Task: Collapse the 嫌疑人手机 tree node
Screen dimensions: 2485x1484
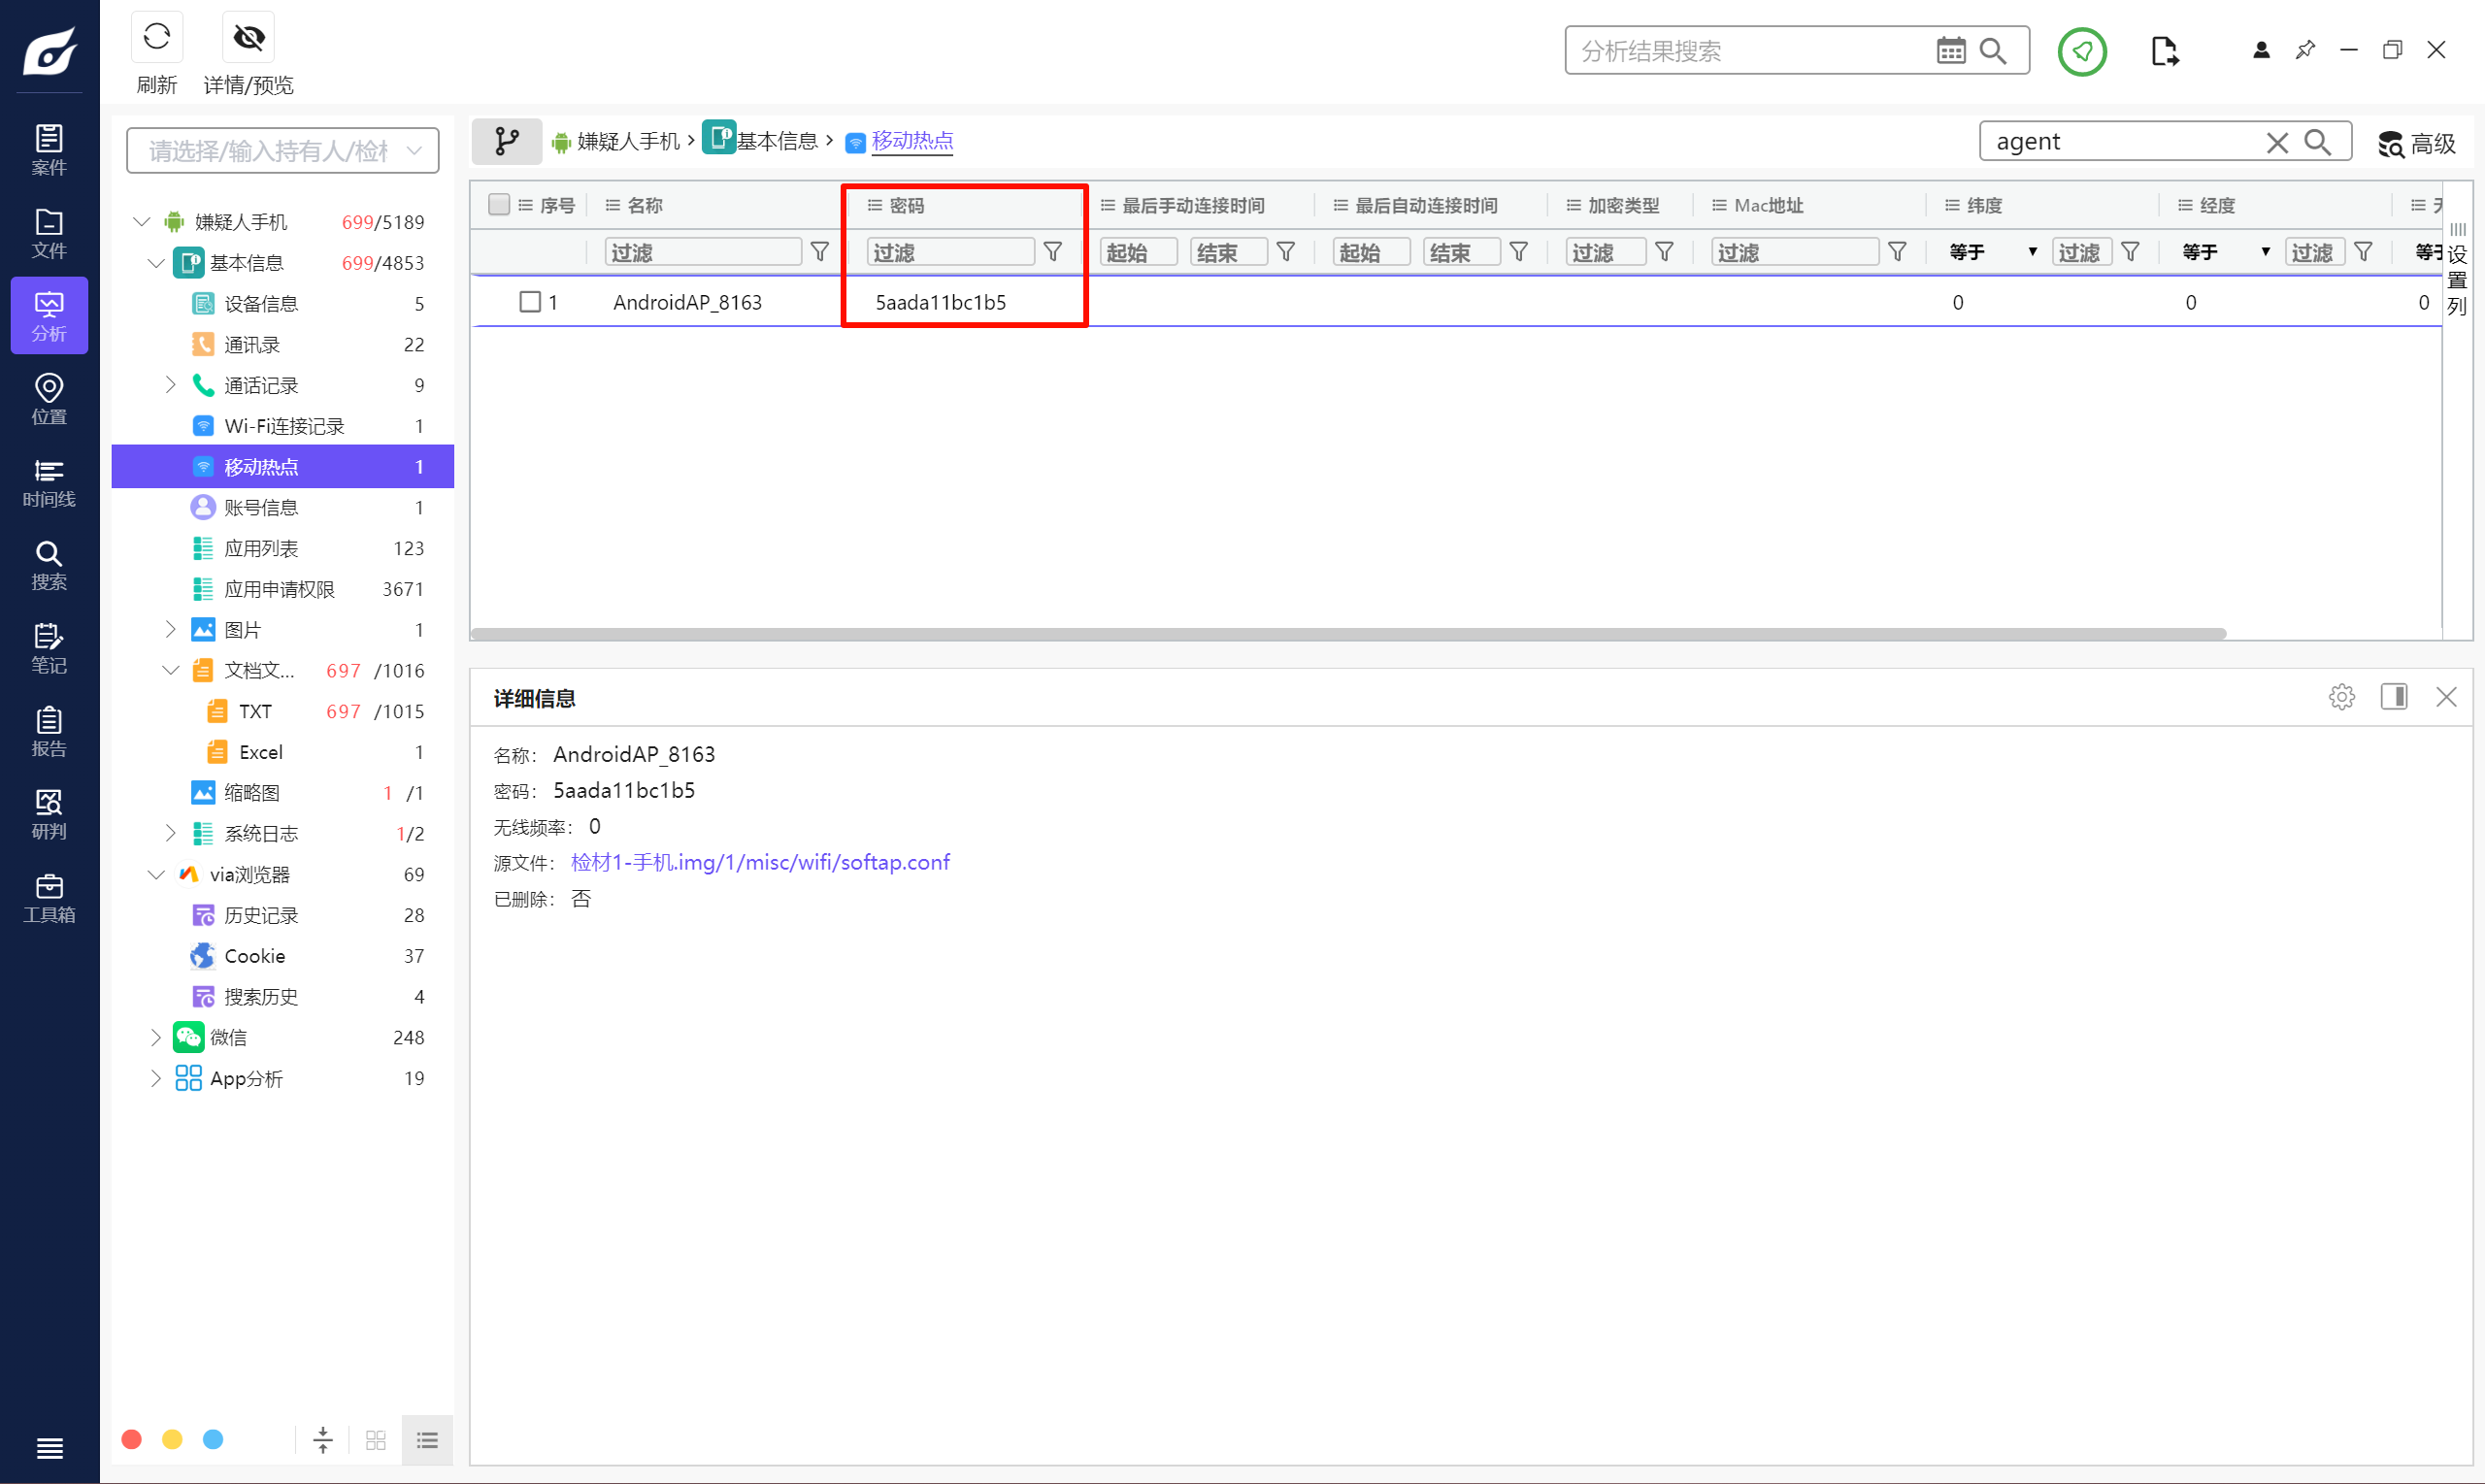Action: click(x=142, y=222)
